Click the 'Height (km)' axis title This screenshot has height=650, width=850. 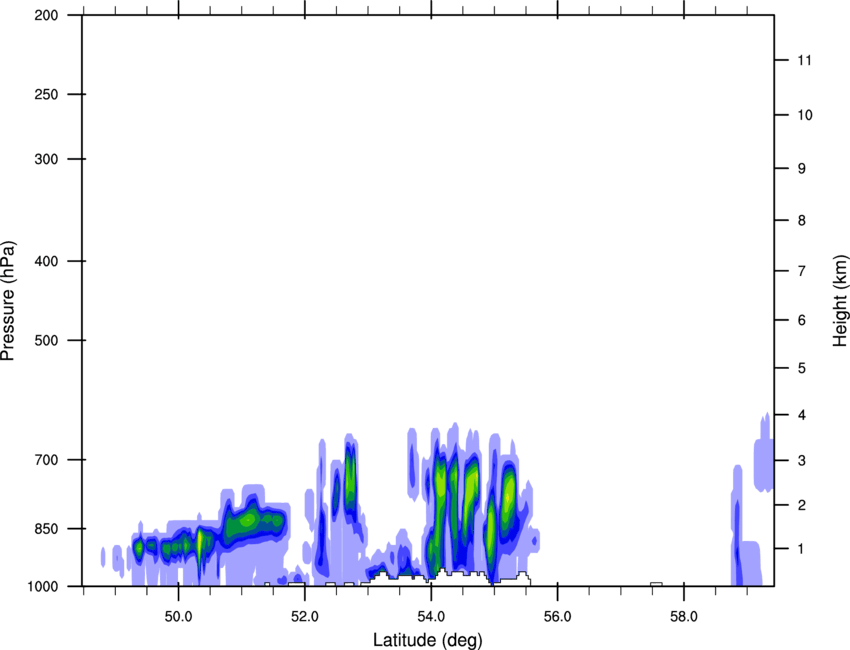pyautogui.click(x=840, y=301)
